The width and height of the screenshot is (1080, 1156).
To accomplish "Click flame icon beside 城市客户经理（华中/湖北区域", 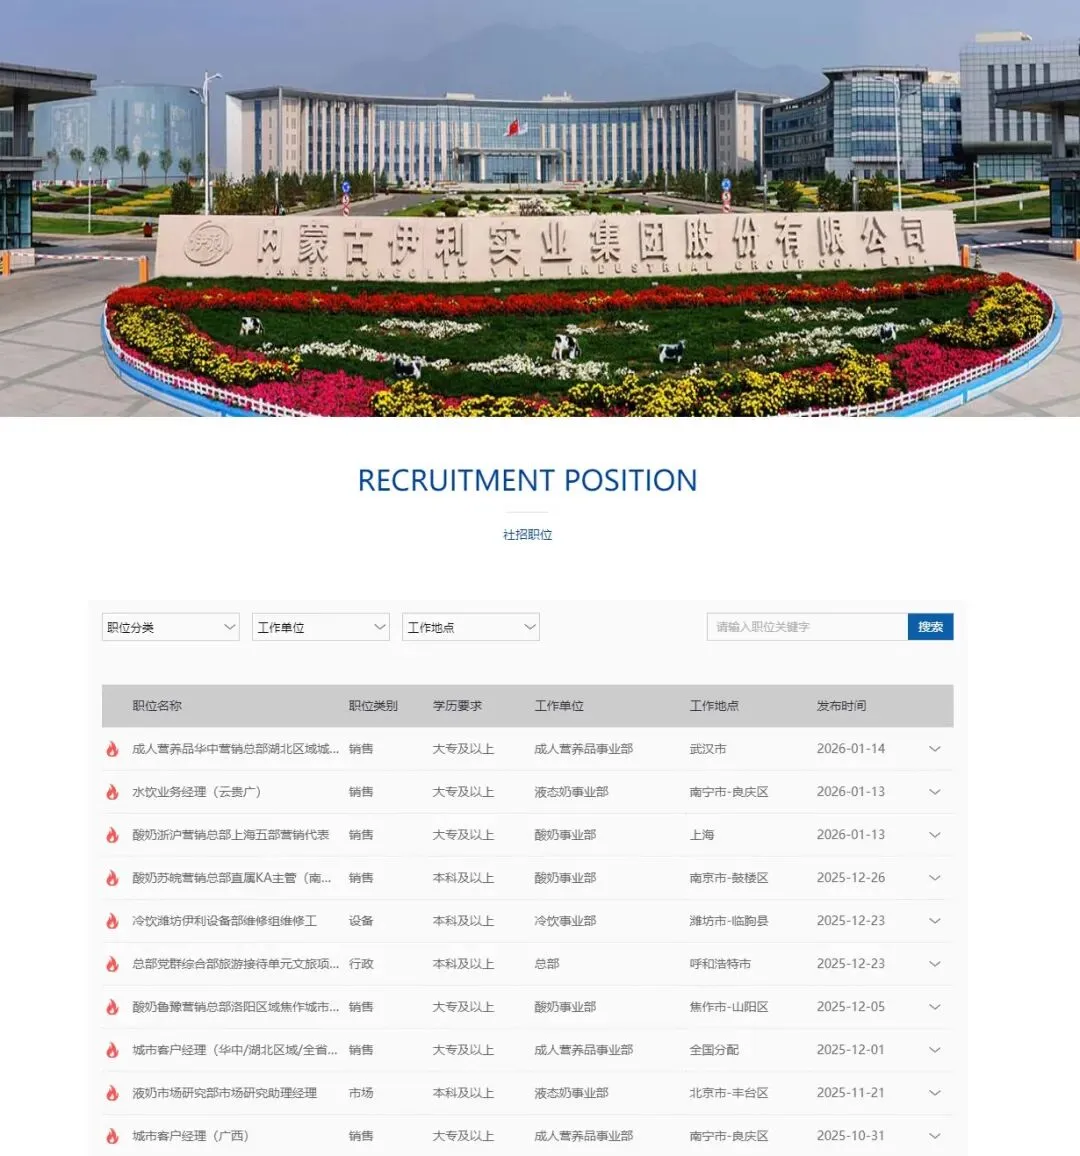I will pos(112,1050).
